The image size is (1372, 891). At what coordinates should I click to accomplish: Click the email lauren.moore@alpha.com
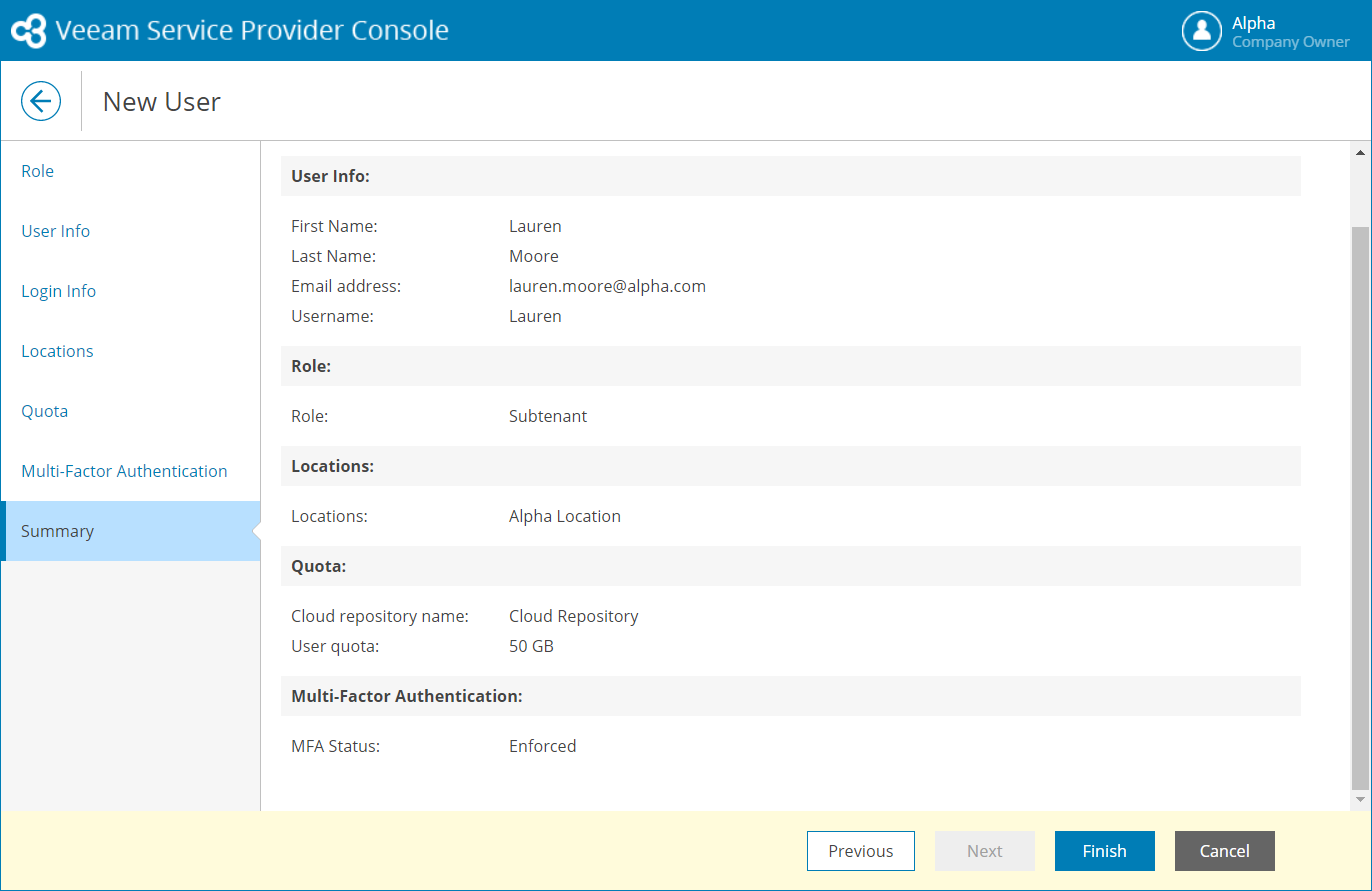(607, 286)
